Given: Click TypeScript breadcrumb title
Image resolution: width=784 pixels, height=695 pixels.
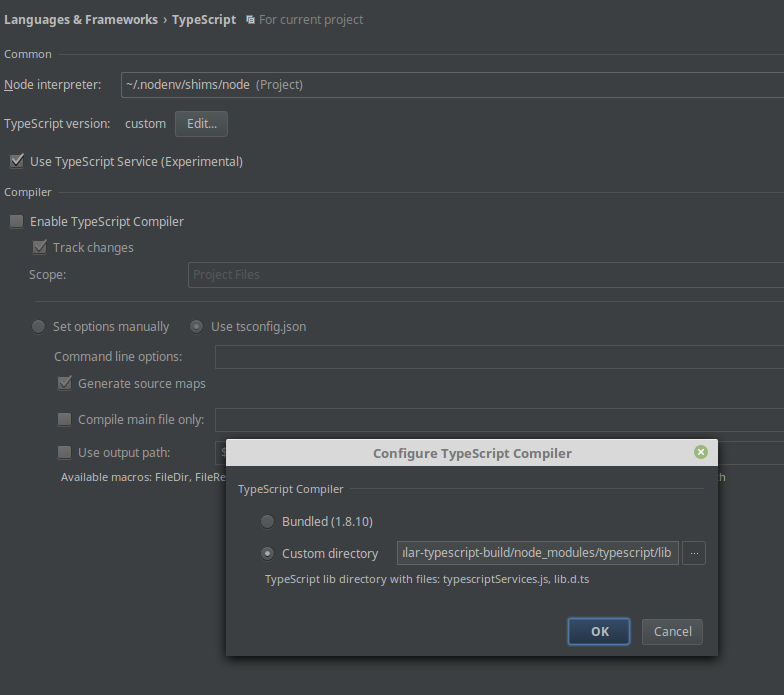Looking at the screenshot, I should click(204, 20).
